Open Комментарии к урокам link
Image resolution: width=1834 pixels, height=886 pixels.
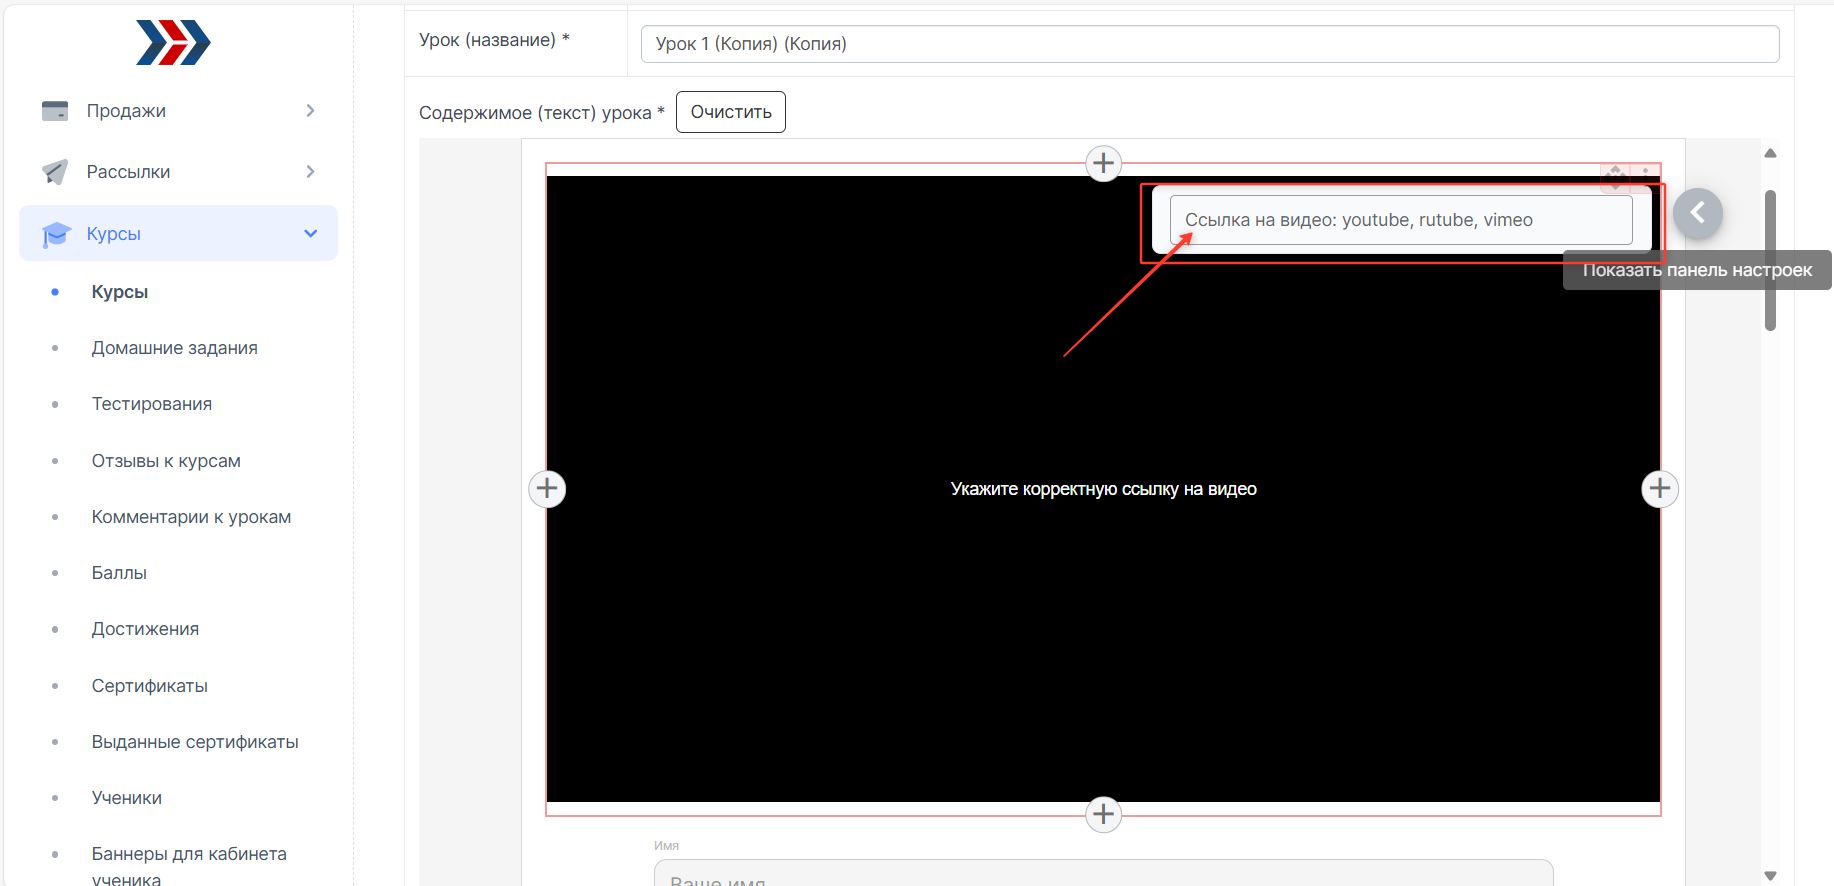pos(191,517)
